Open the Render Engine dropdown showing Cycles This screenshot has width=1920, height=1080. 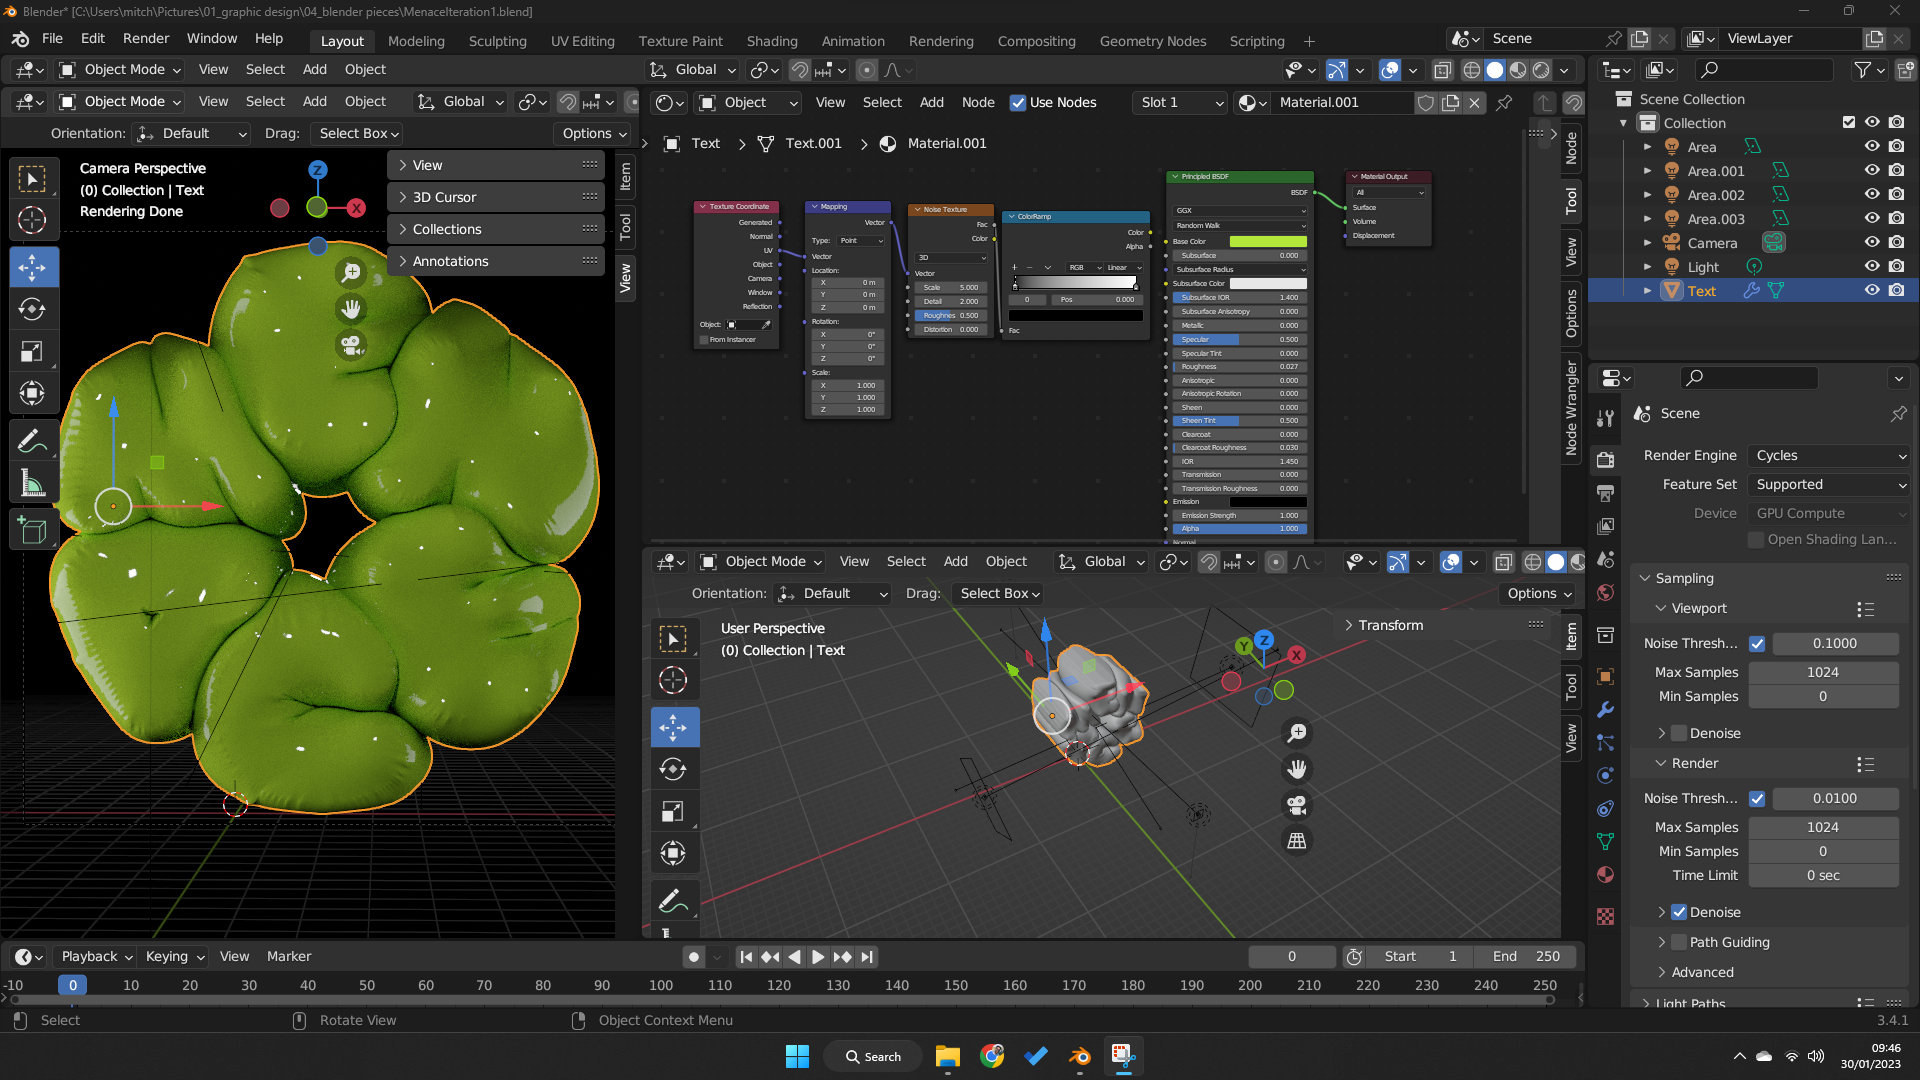[1827, 455]
